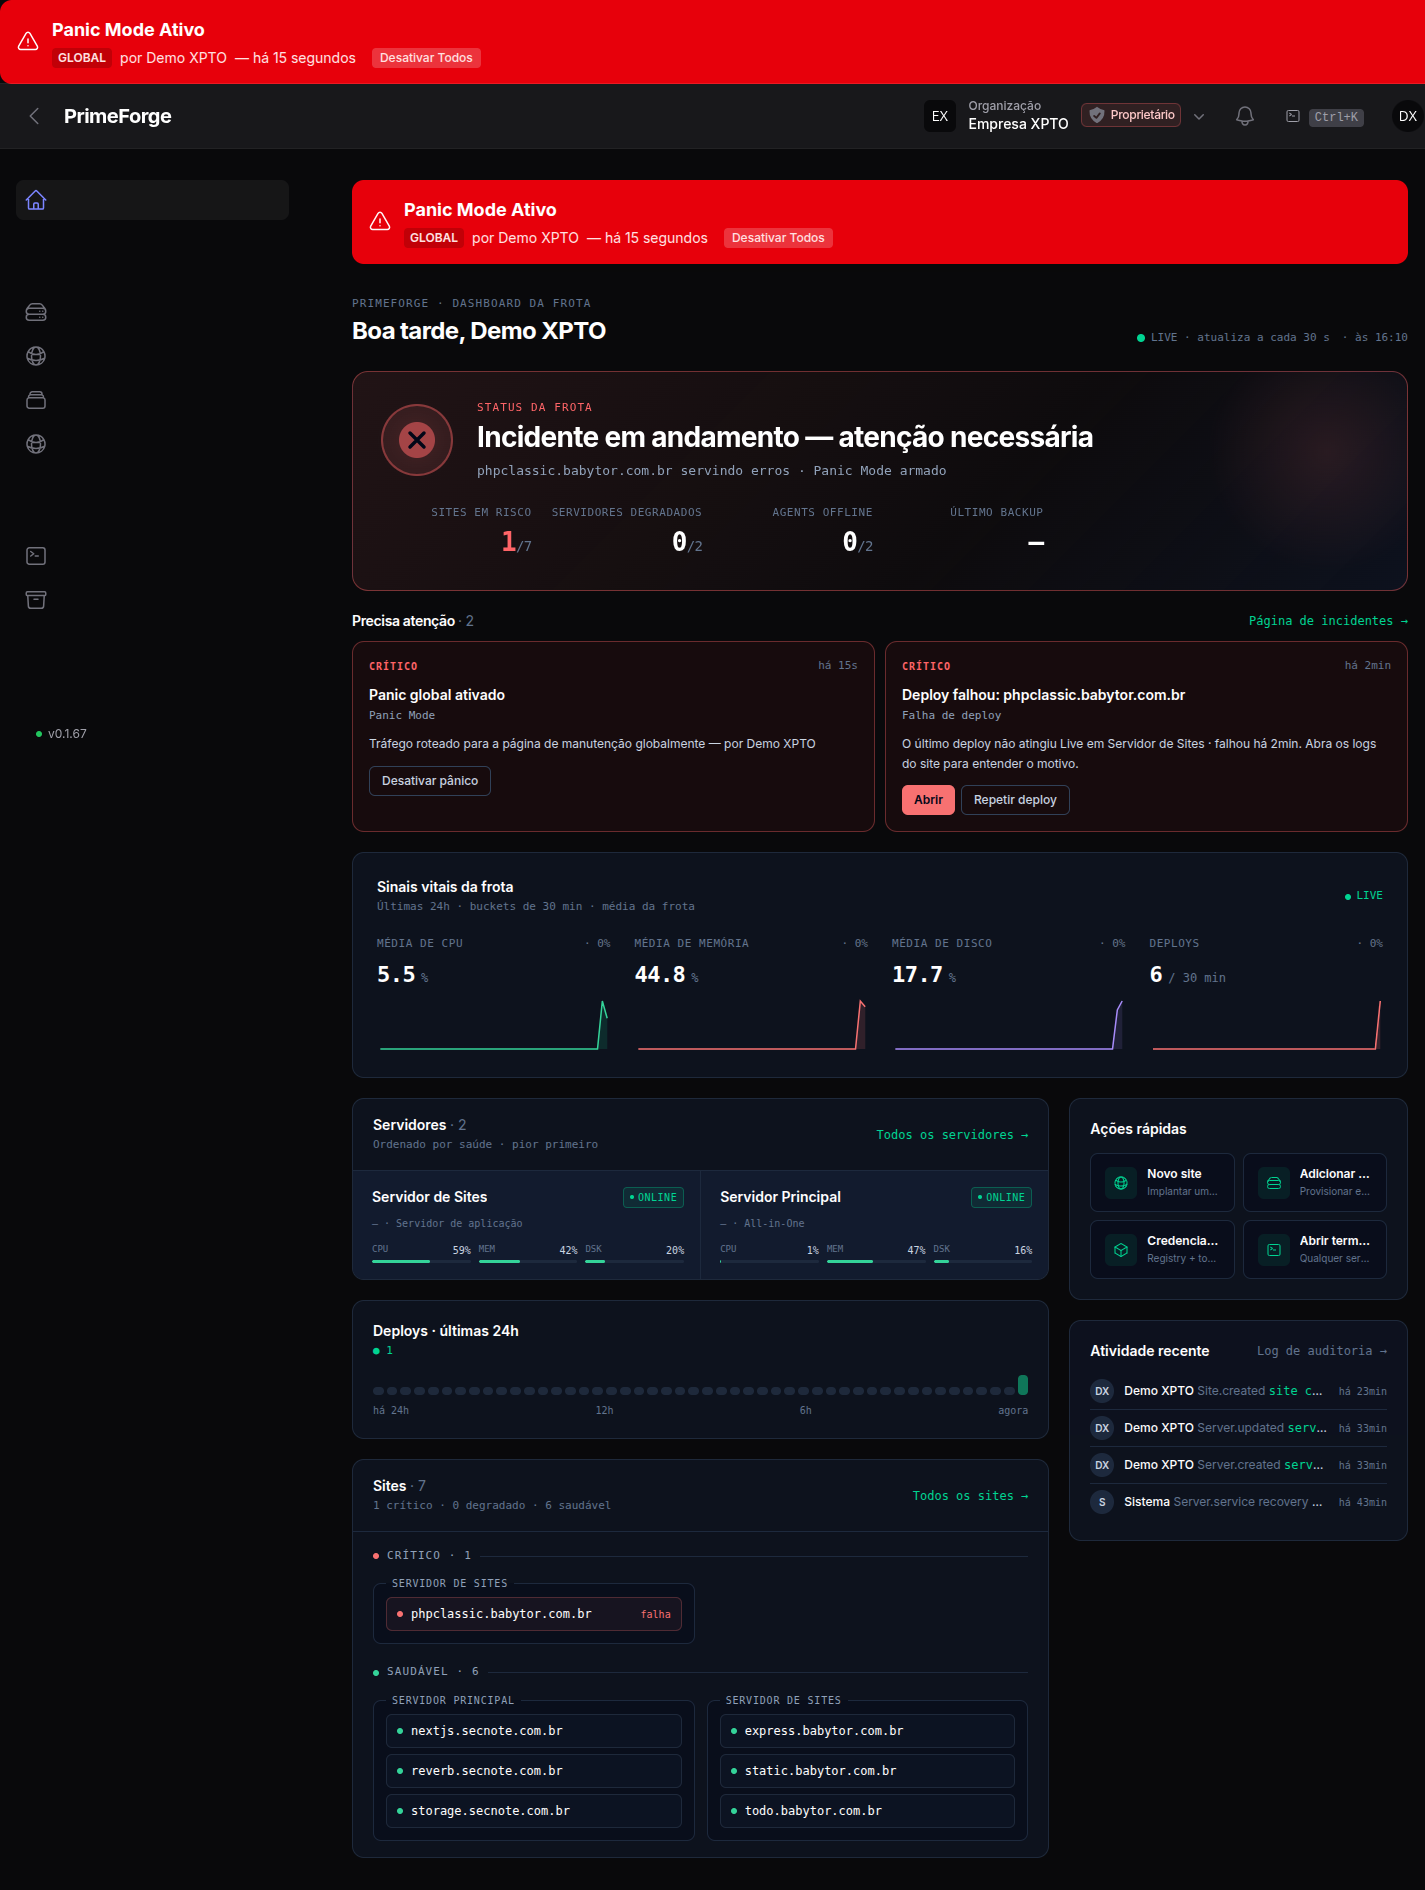Click warning triangle in top banner
Image resolution: width=1425 pixels, height=1890 pixels.
point(28,41)
